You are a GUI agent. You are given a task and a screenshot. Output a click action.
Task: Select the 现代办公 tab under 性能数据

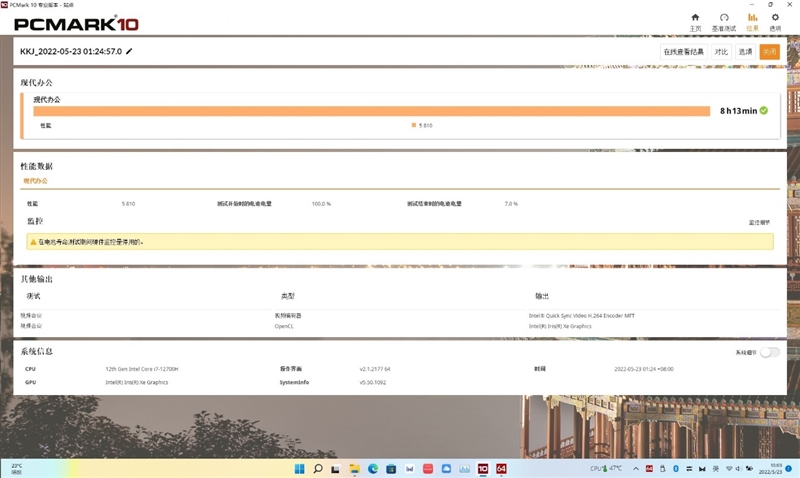coord(35,181)
